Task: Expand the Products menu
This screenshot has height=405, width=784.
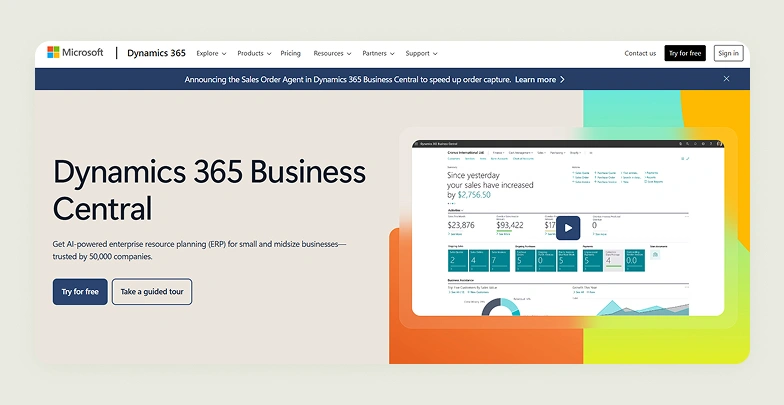Action: coord(254,54)
